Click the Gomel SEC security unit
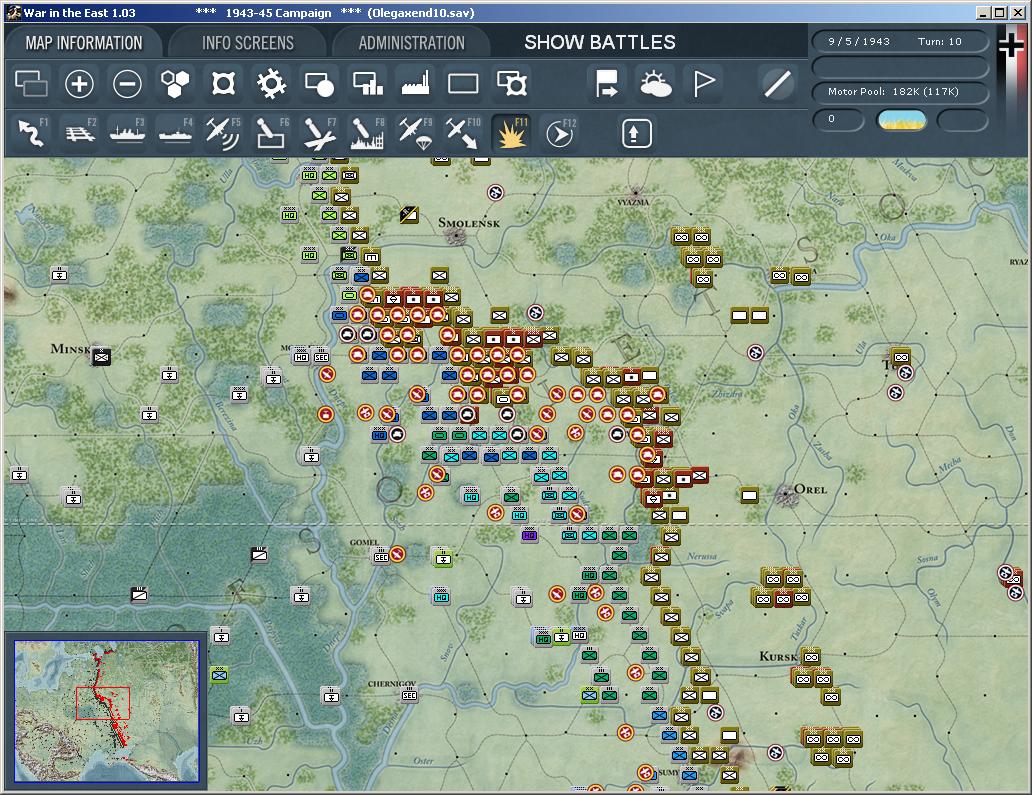Image resolution: width=1032 pixels, height=795 pixels. [x=380, y=556]
